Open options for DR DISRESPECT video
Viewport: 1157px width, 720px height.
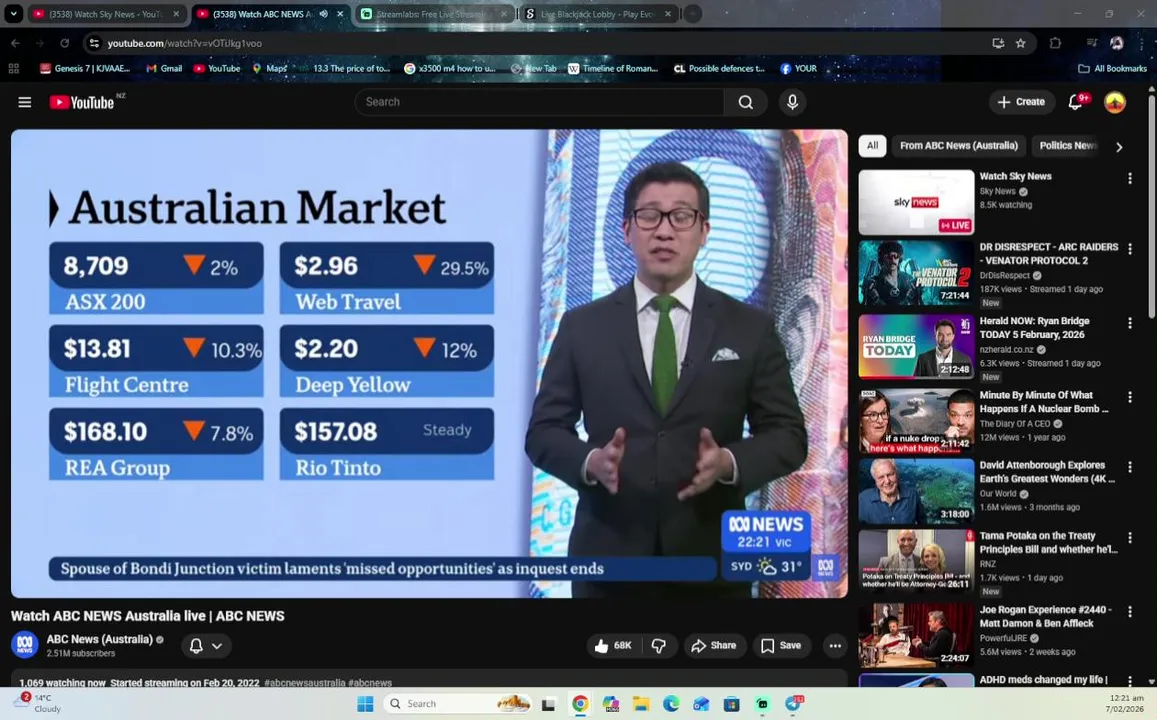coord(1129,249)
